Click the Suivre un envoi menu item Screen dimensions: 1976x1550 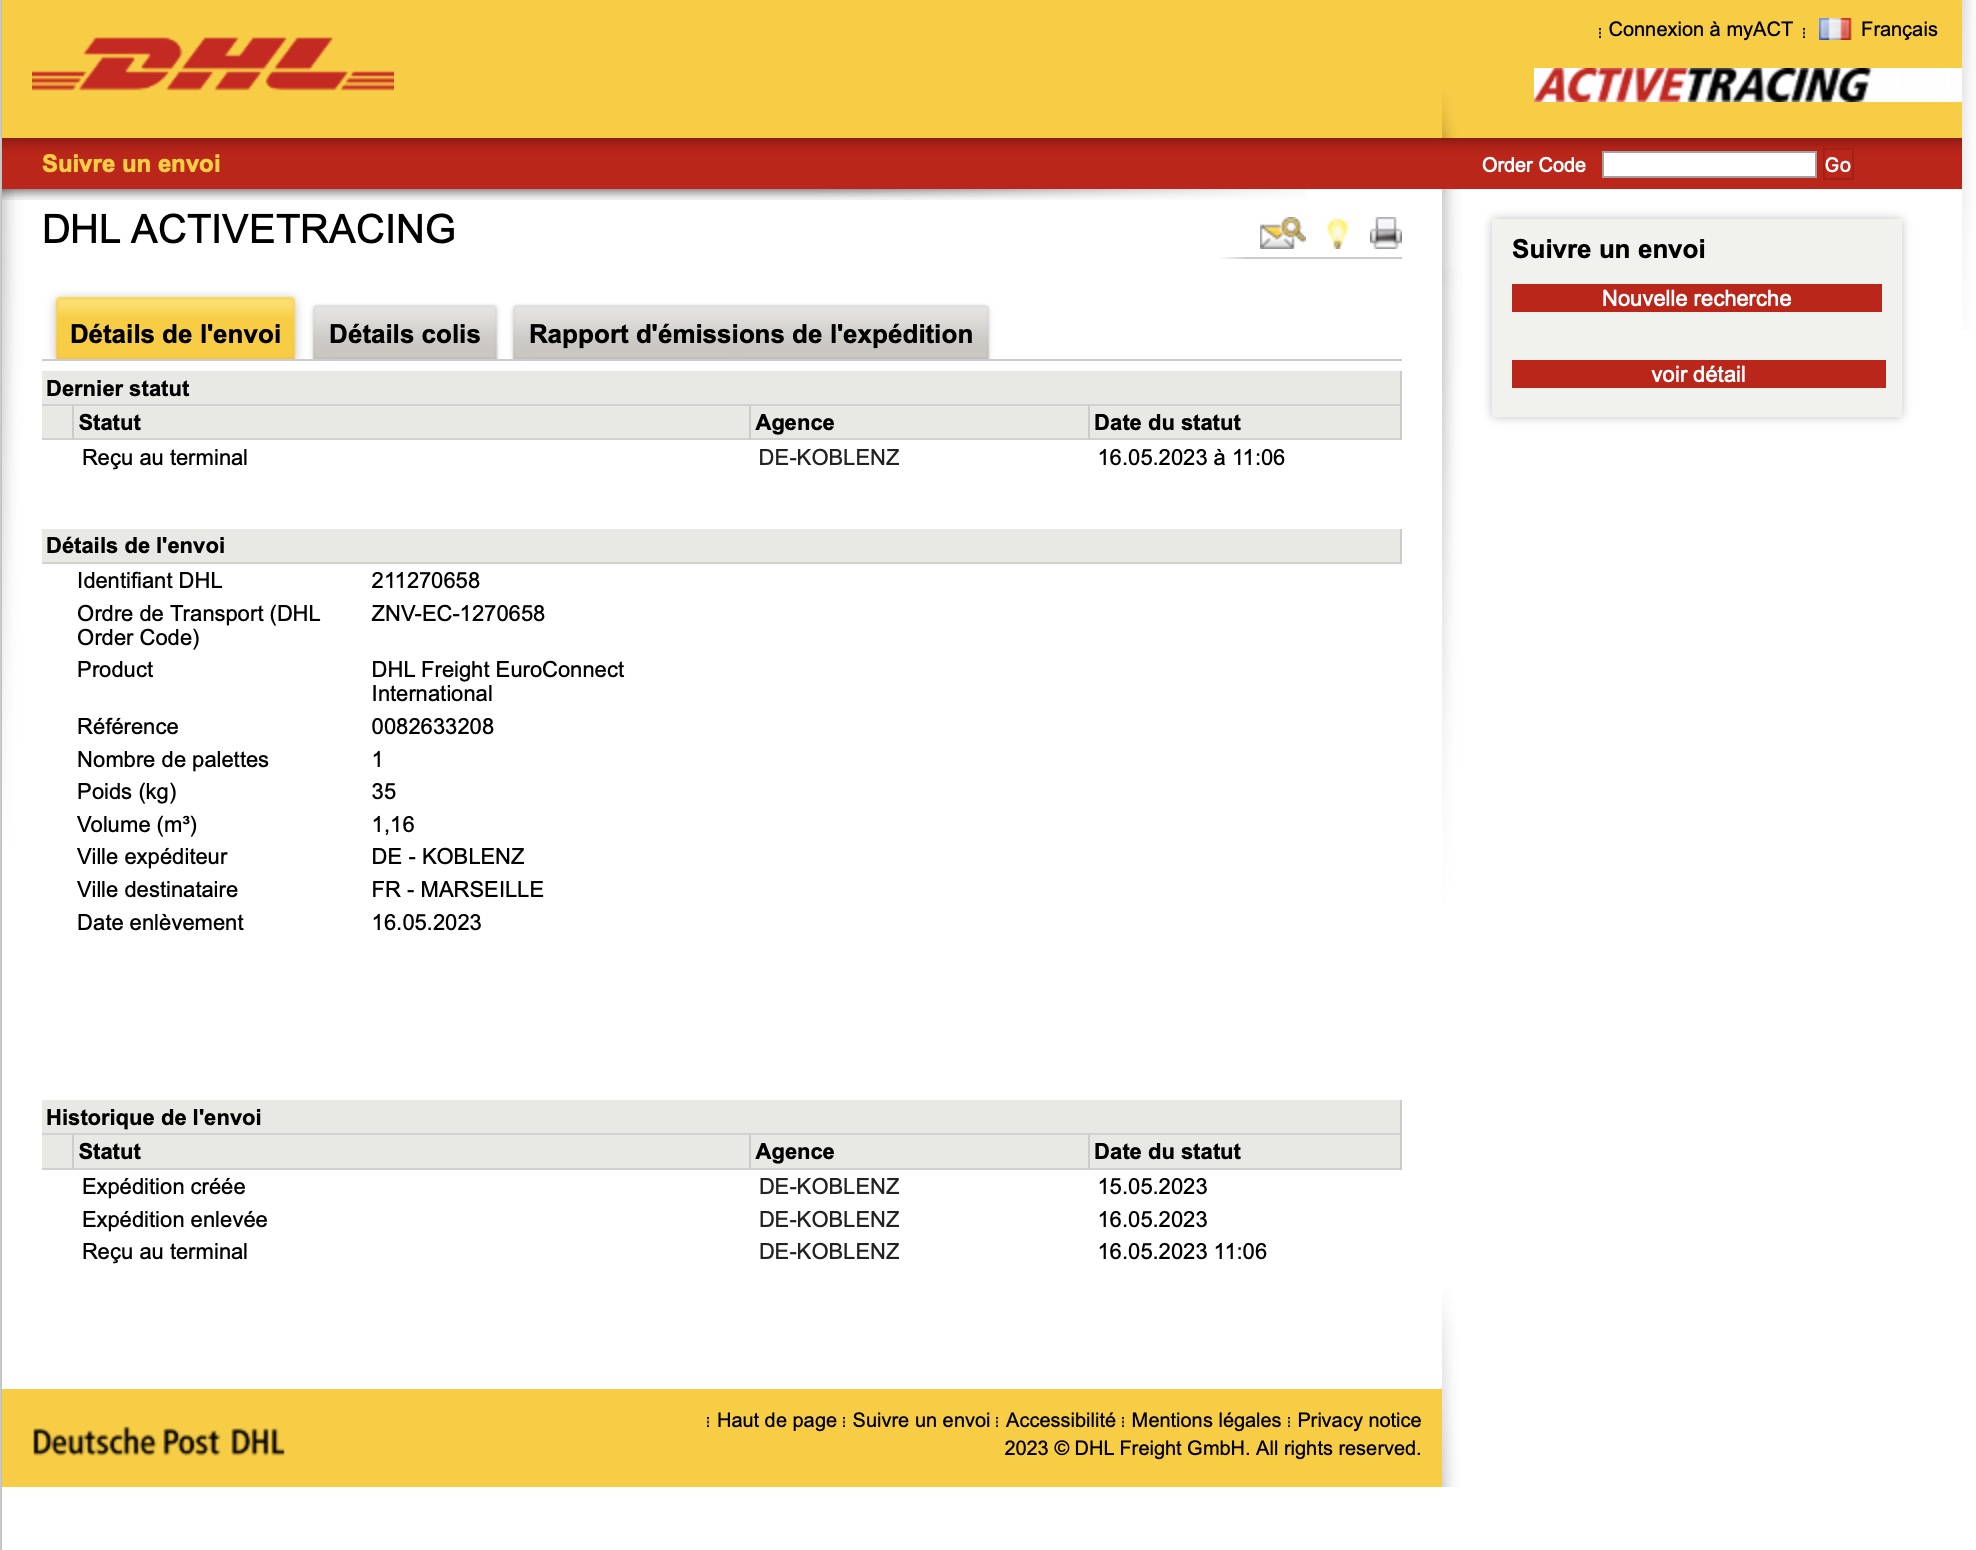[131, 164]
